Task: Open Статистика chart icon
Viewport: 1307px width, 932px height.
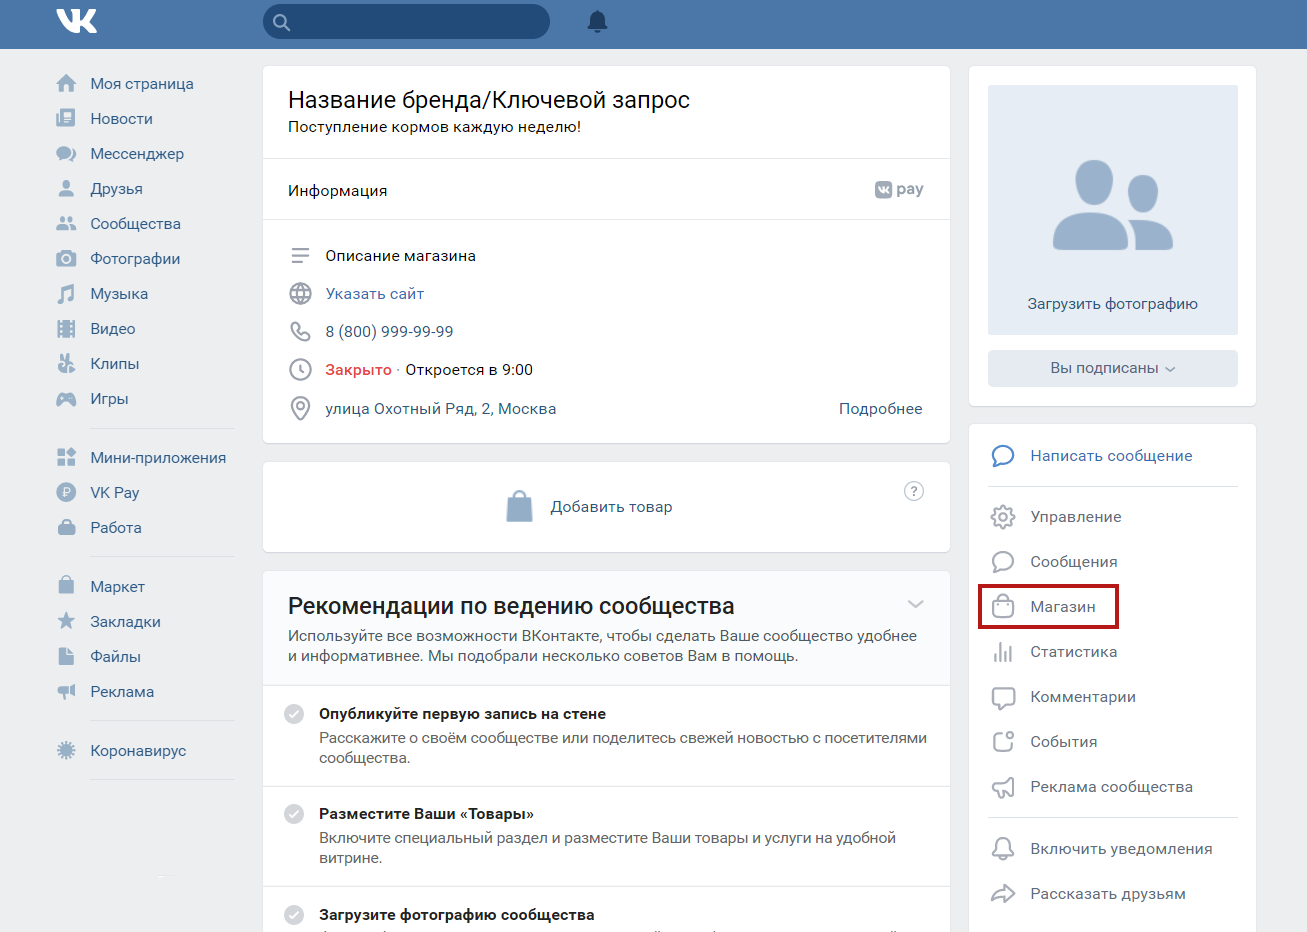Action: [x=1002, y=652]
